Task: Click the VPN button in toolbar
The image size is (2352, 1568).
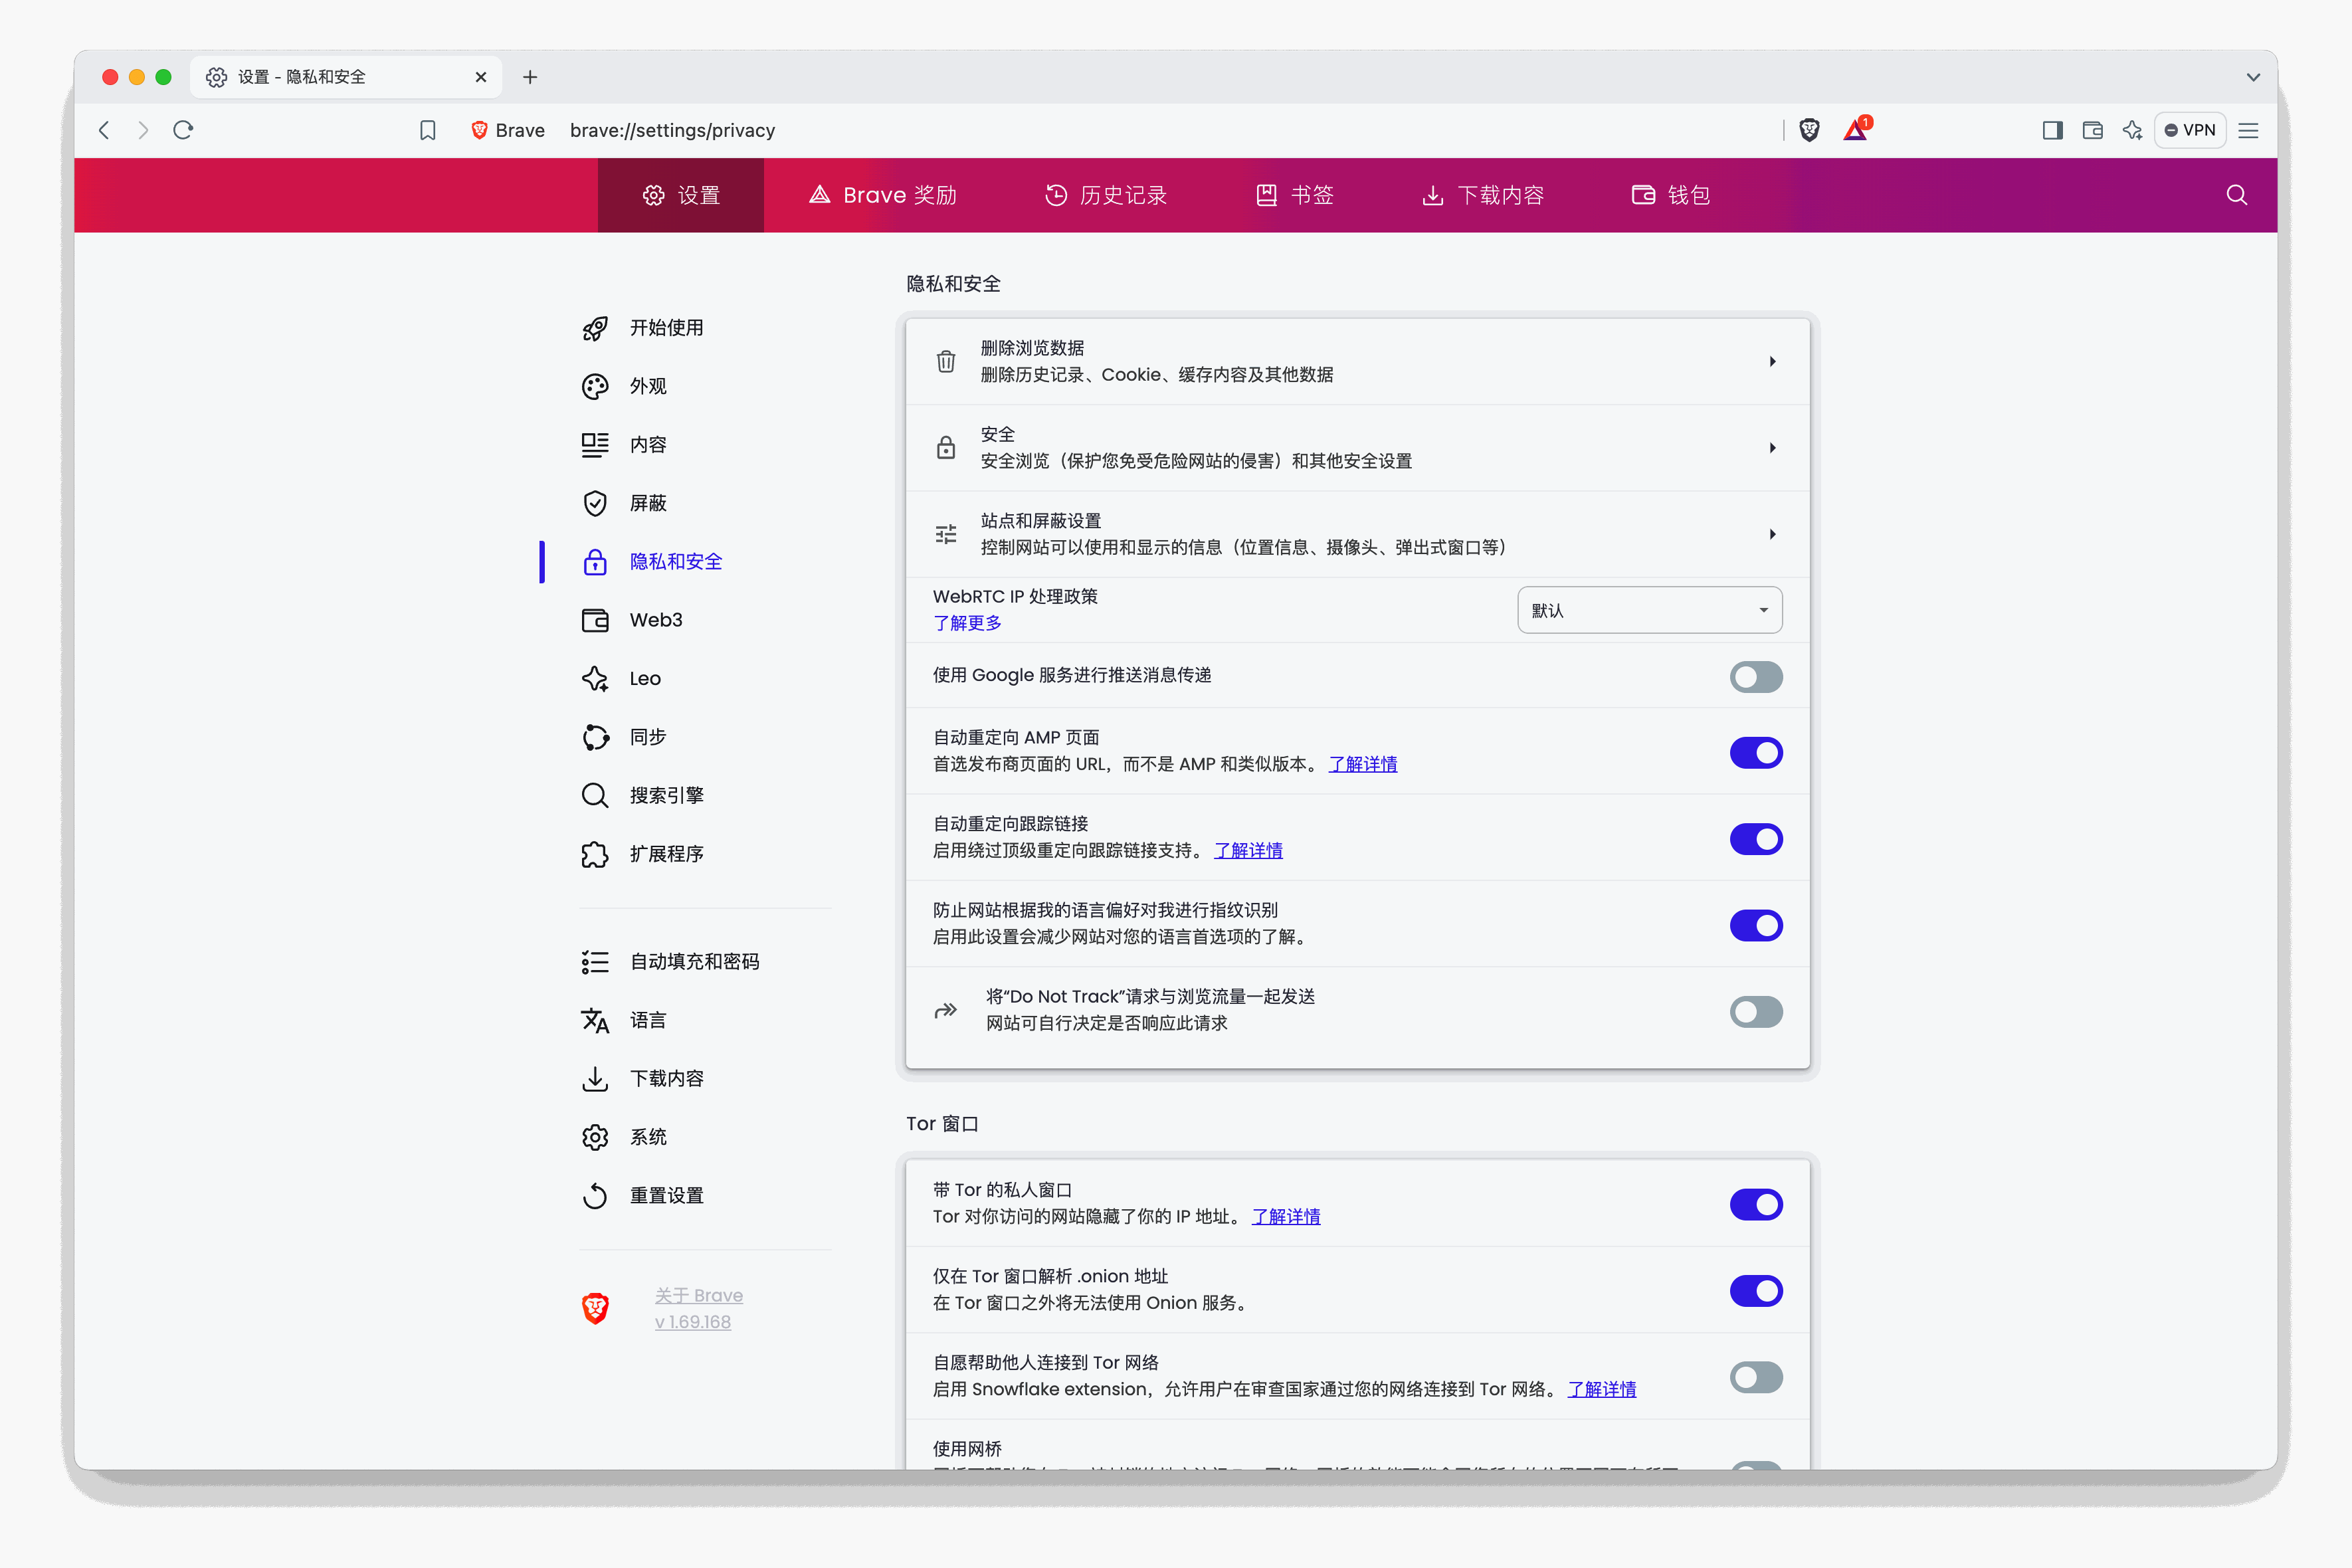Action: pyautogui.click(x=2190, y=130)
